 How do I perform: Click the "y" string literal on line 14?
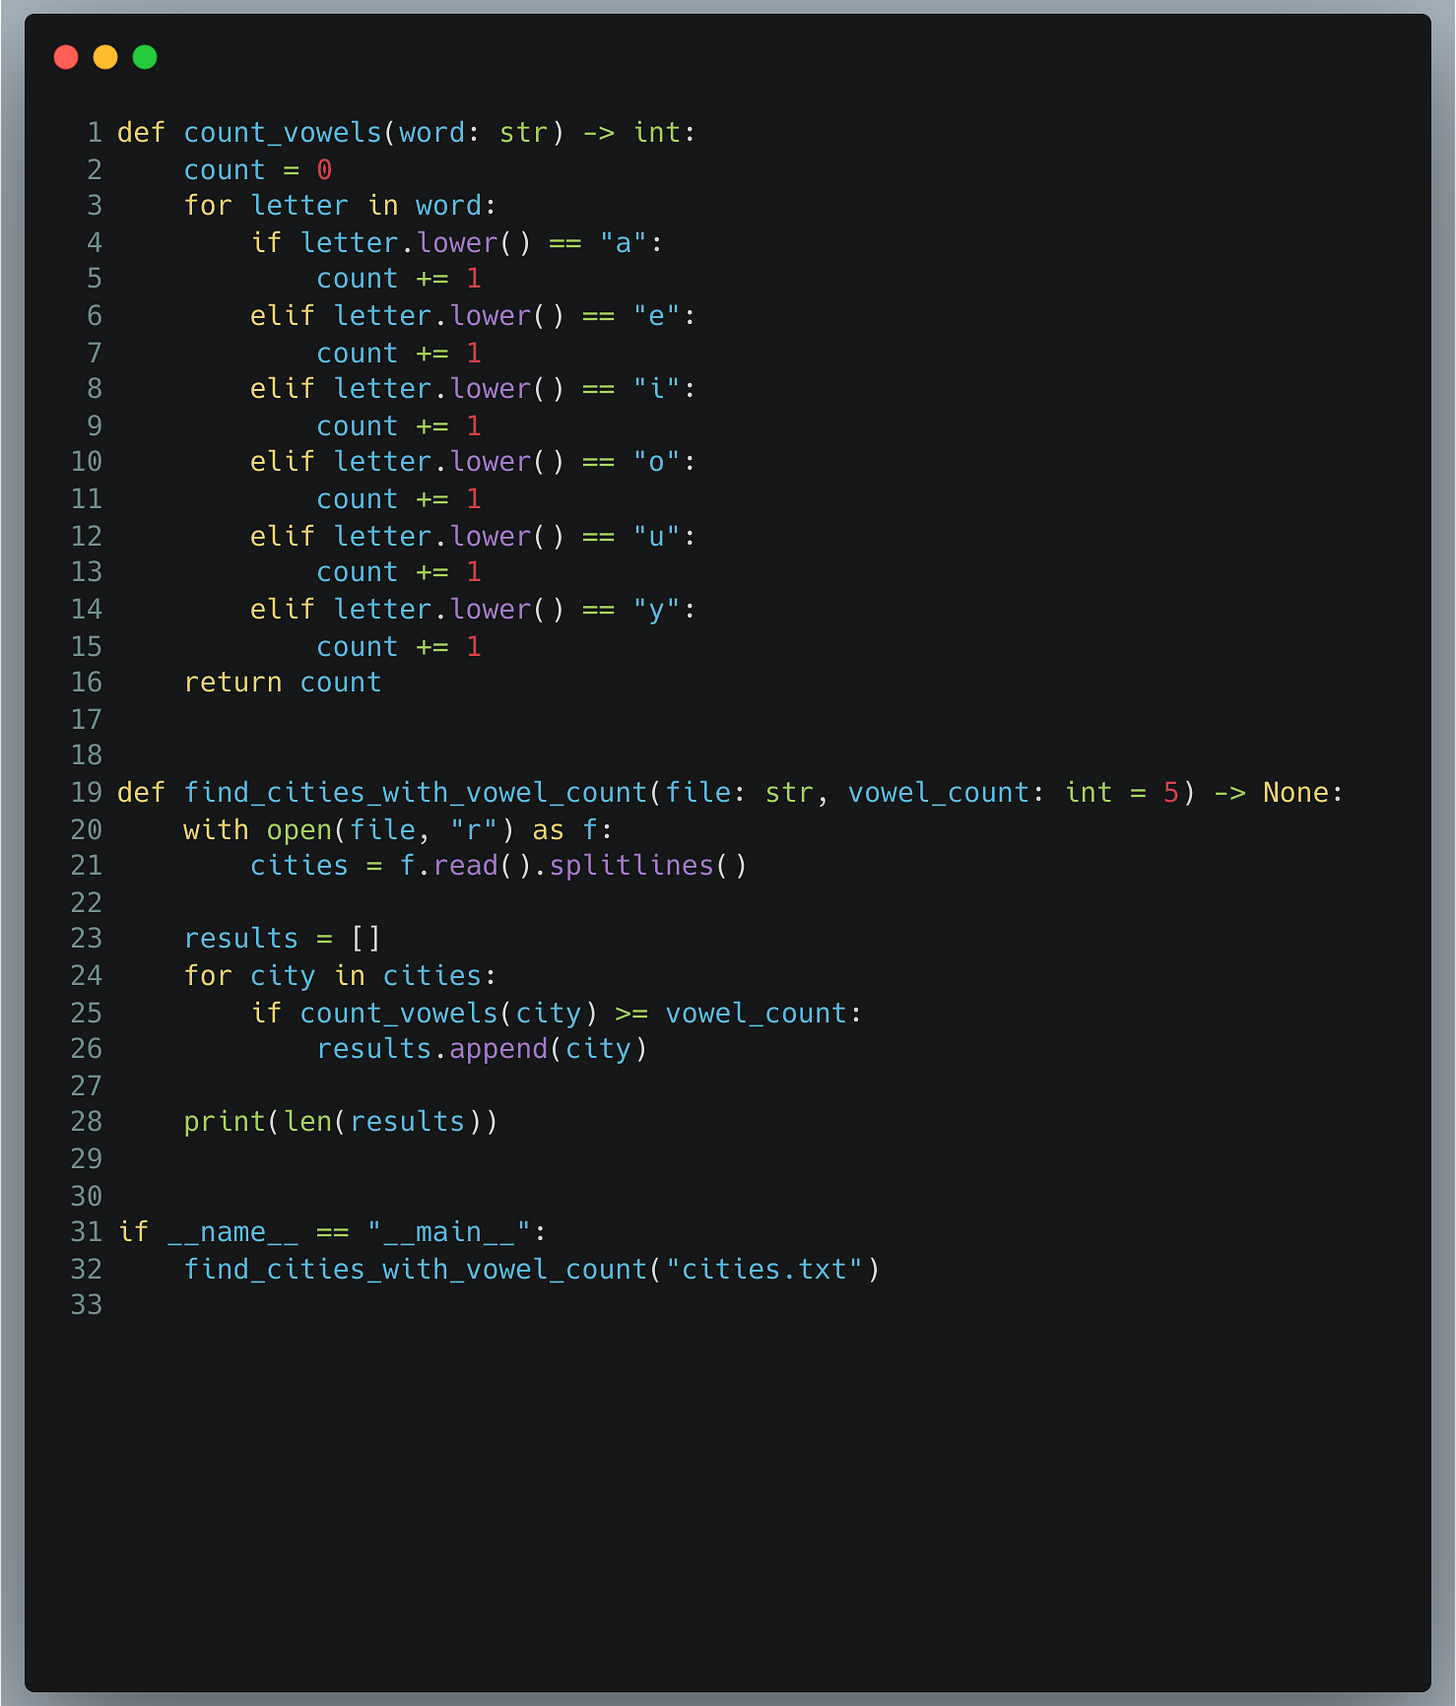coord(656,609)
